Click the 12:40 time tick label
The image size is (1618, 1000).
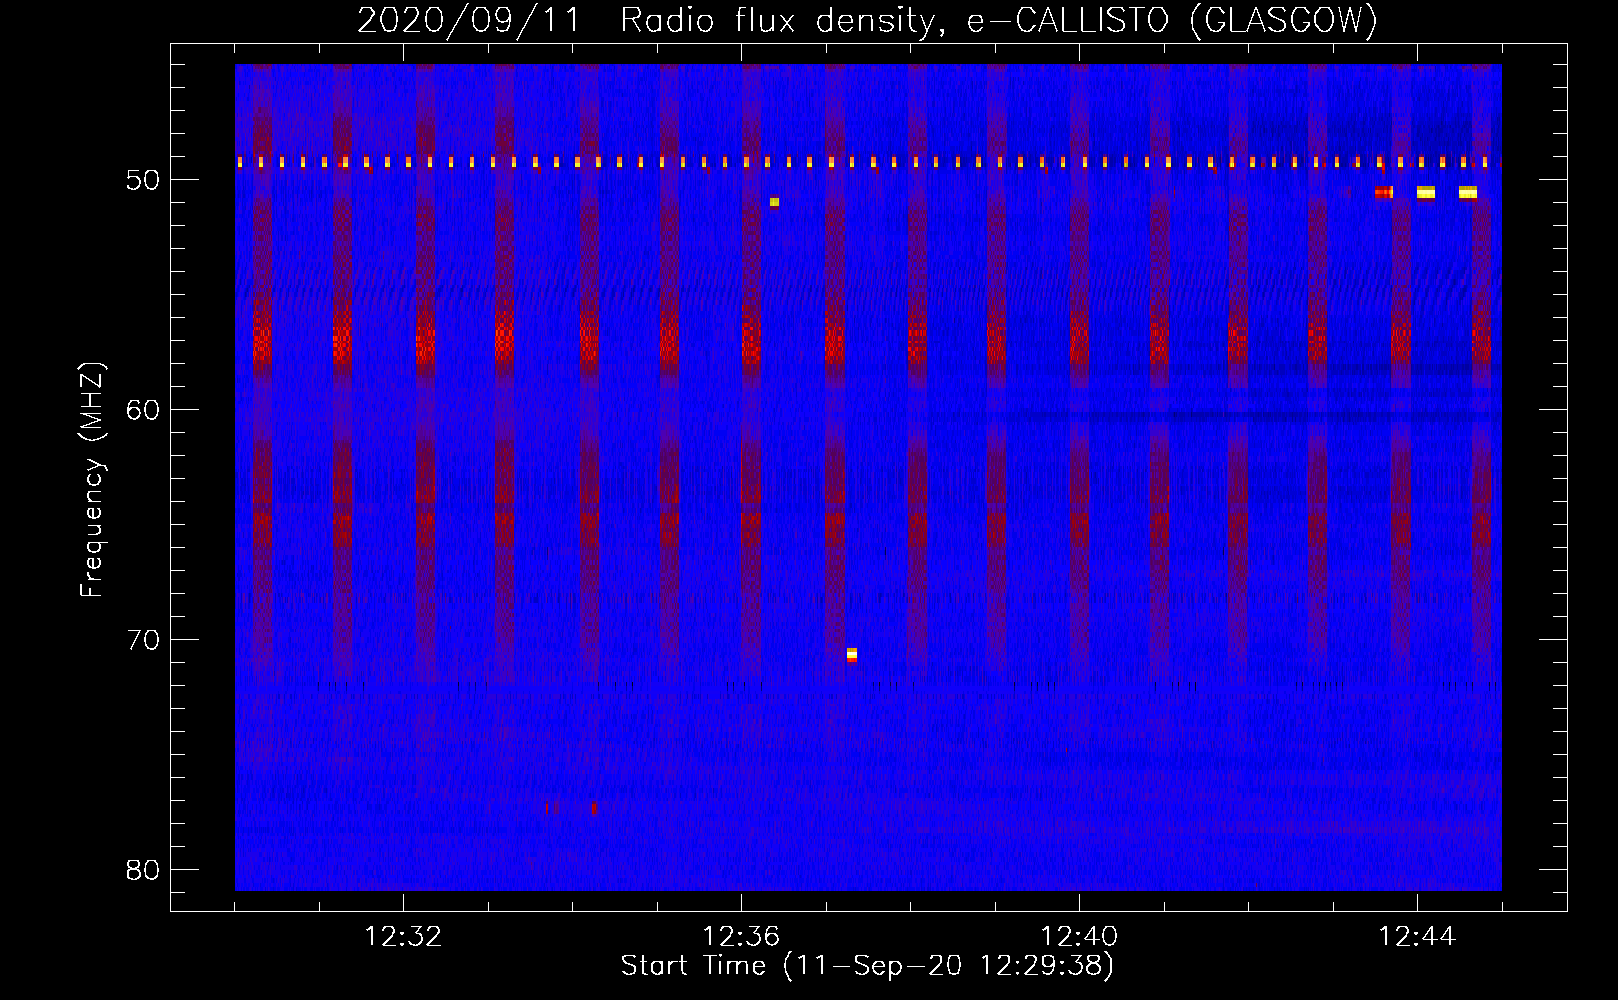(1079, 937)
